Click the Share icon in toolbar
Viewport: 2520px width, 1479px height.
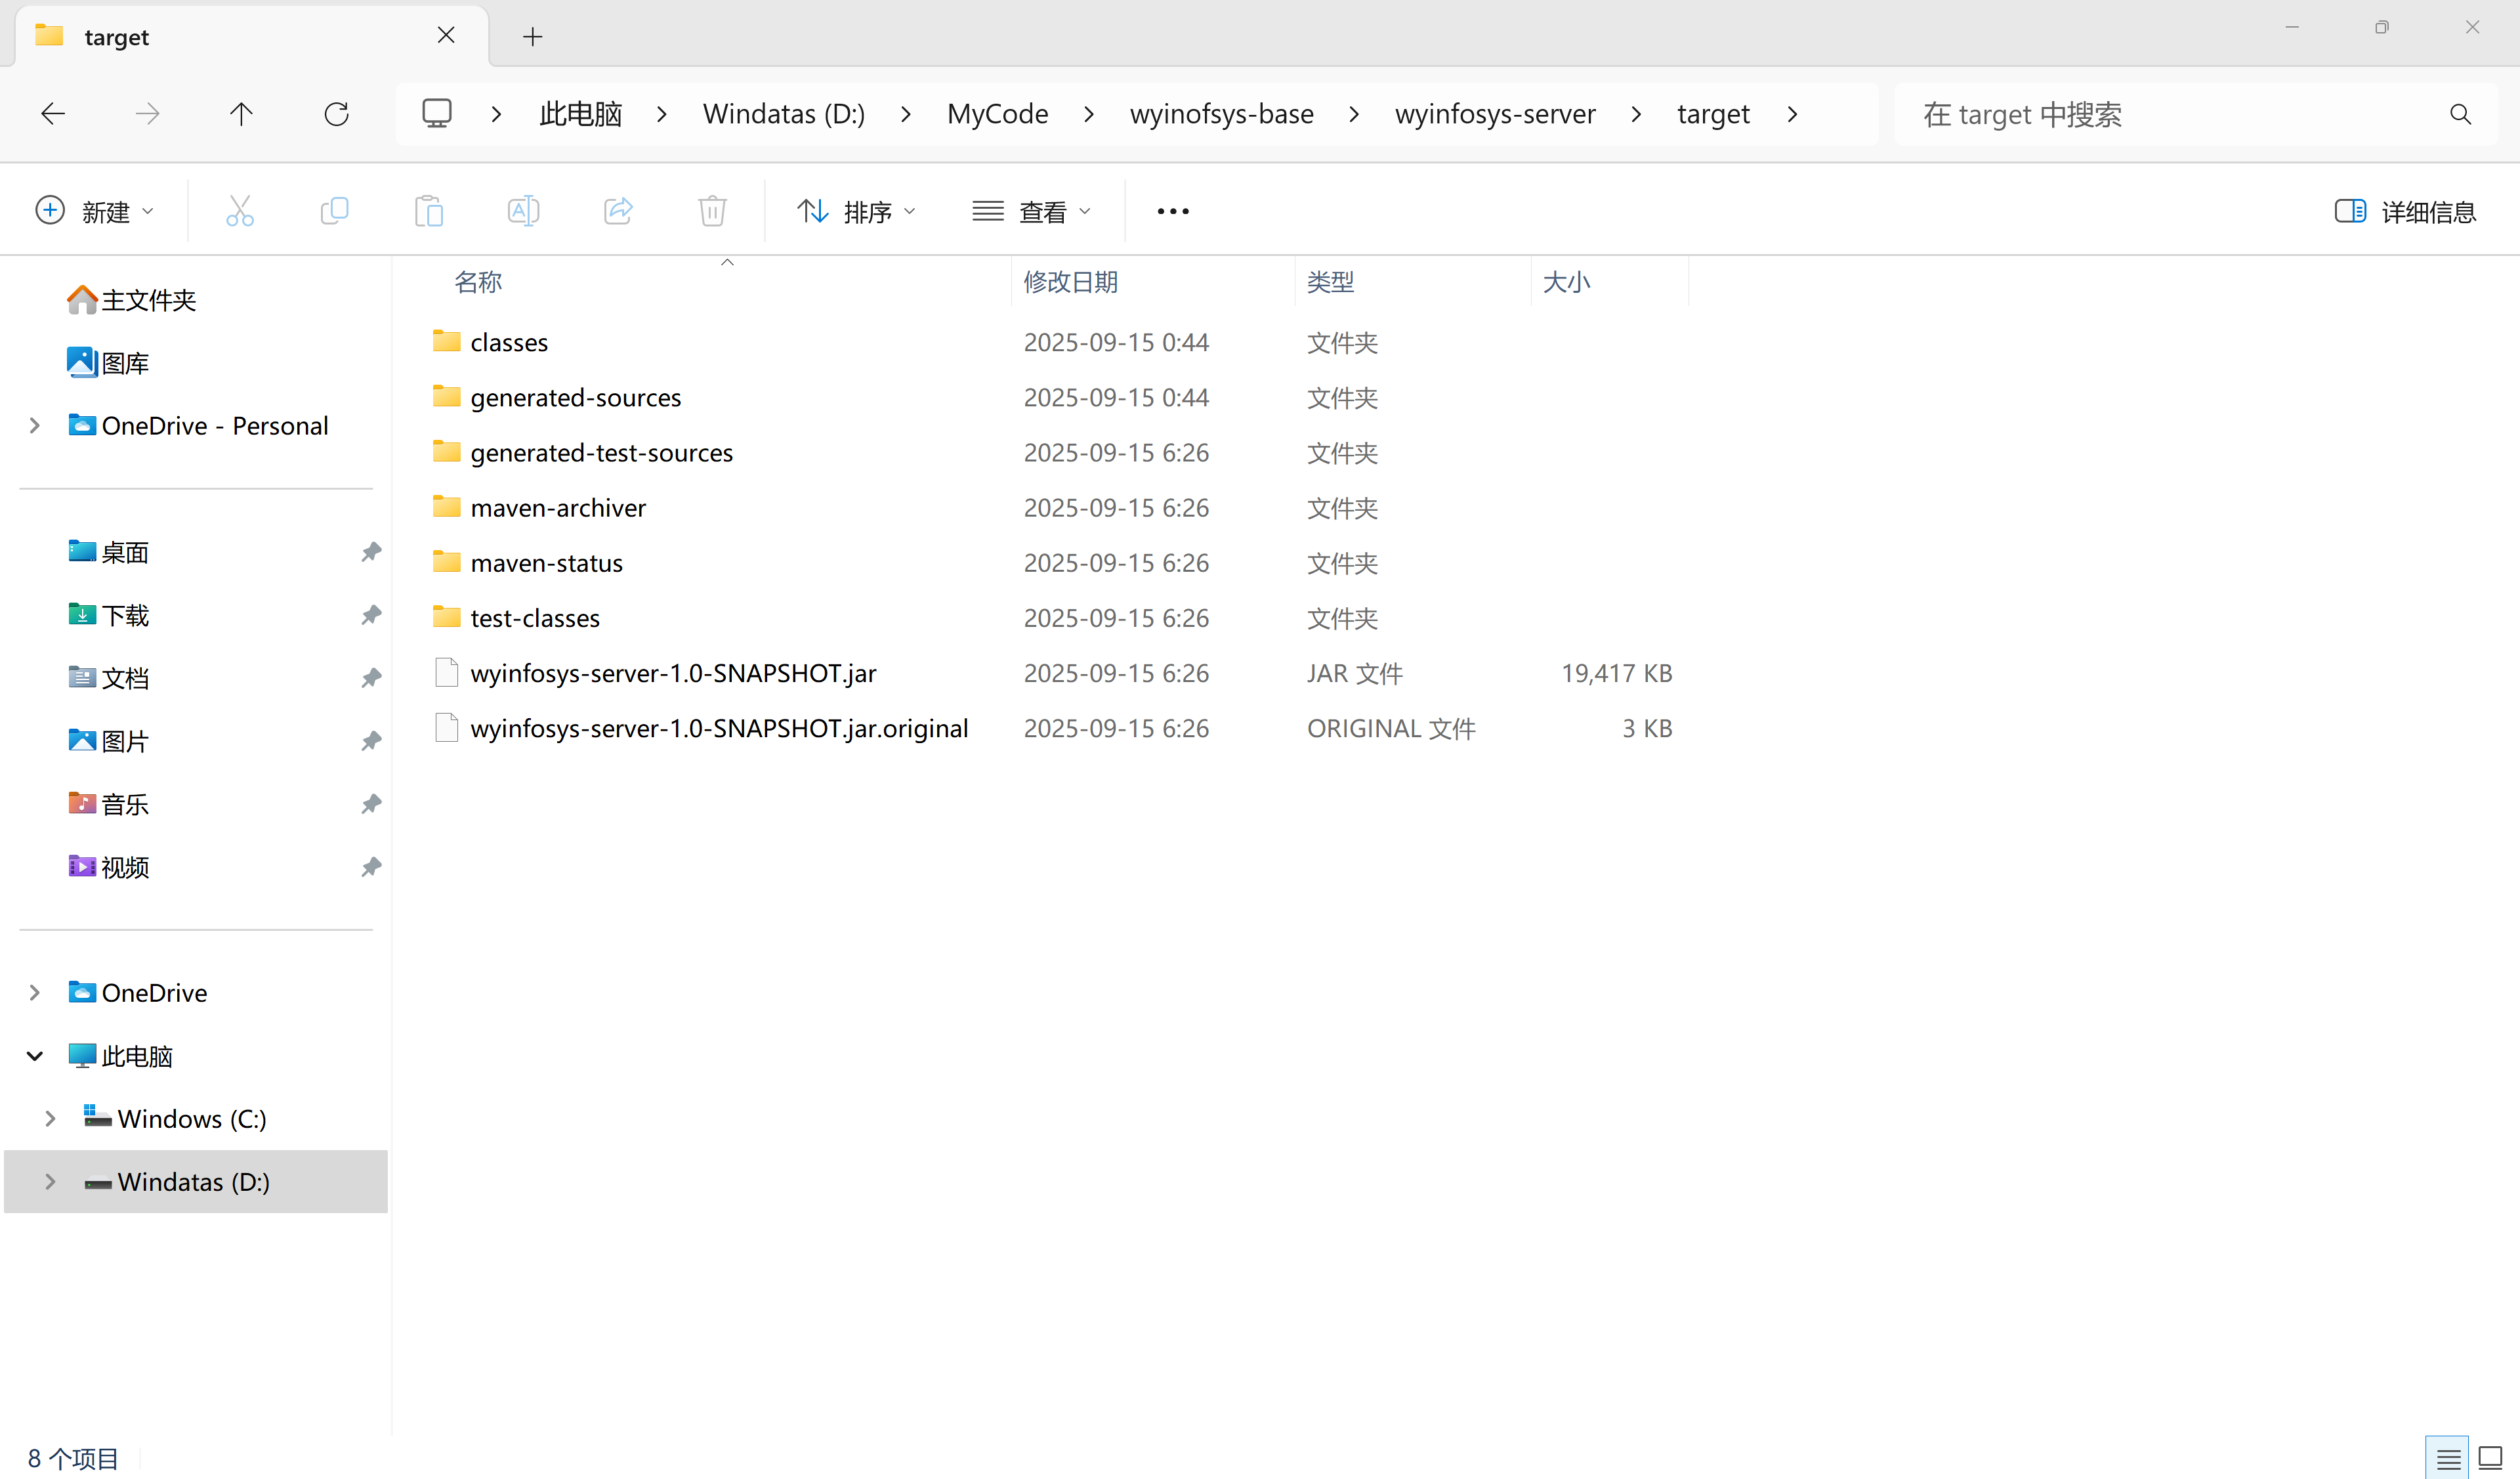click(x=618, y=211)
